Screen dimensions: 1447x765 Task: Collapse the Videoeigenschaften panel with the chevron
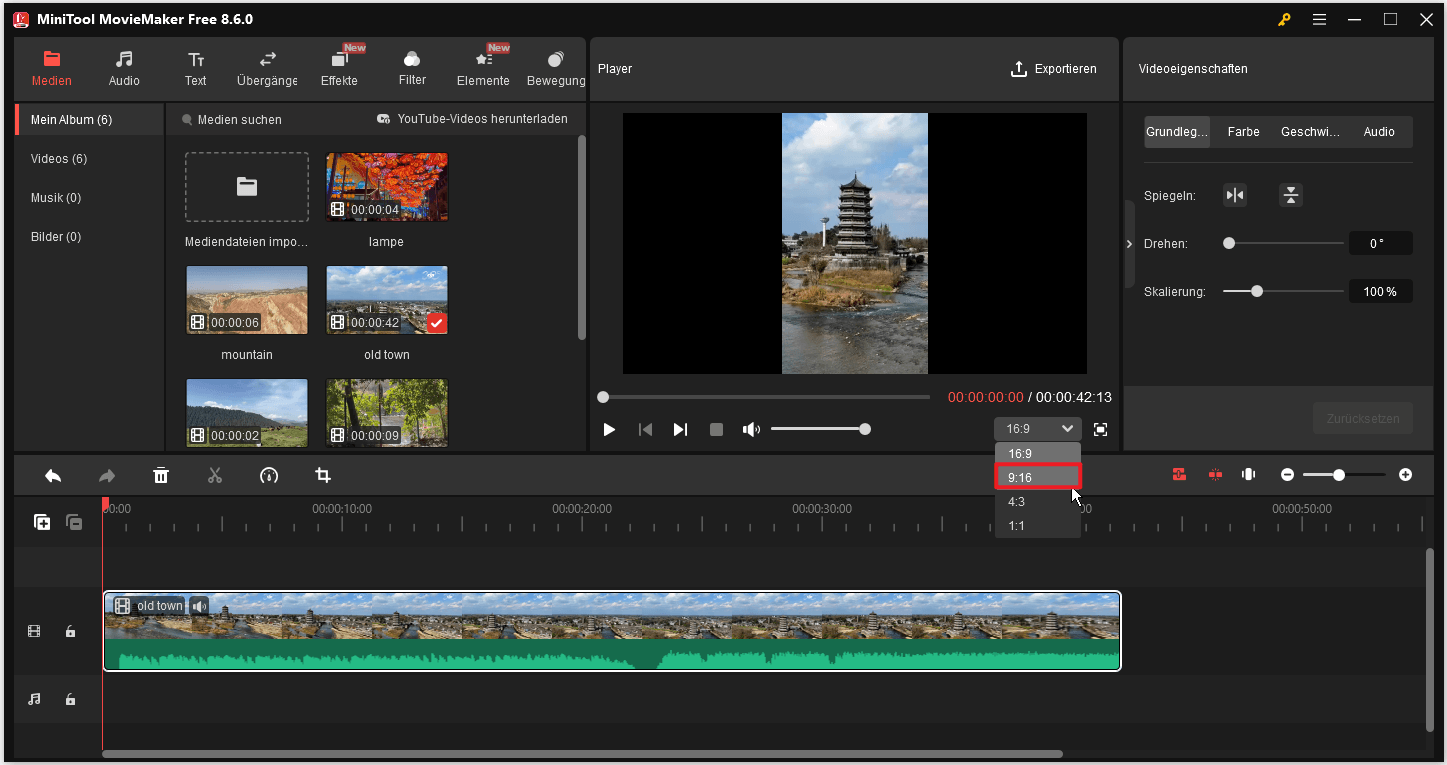click(x=1129, y=243)
